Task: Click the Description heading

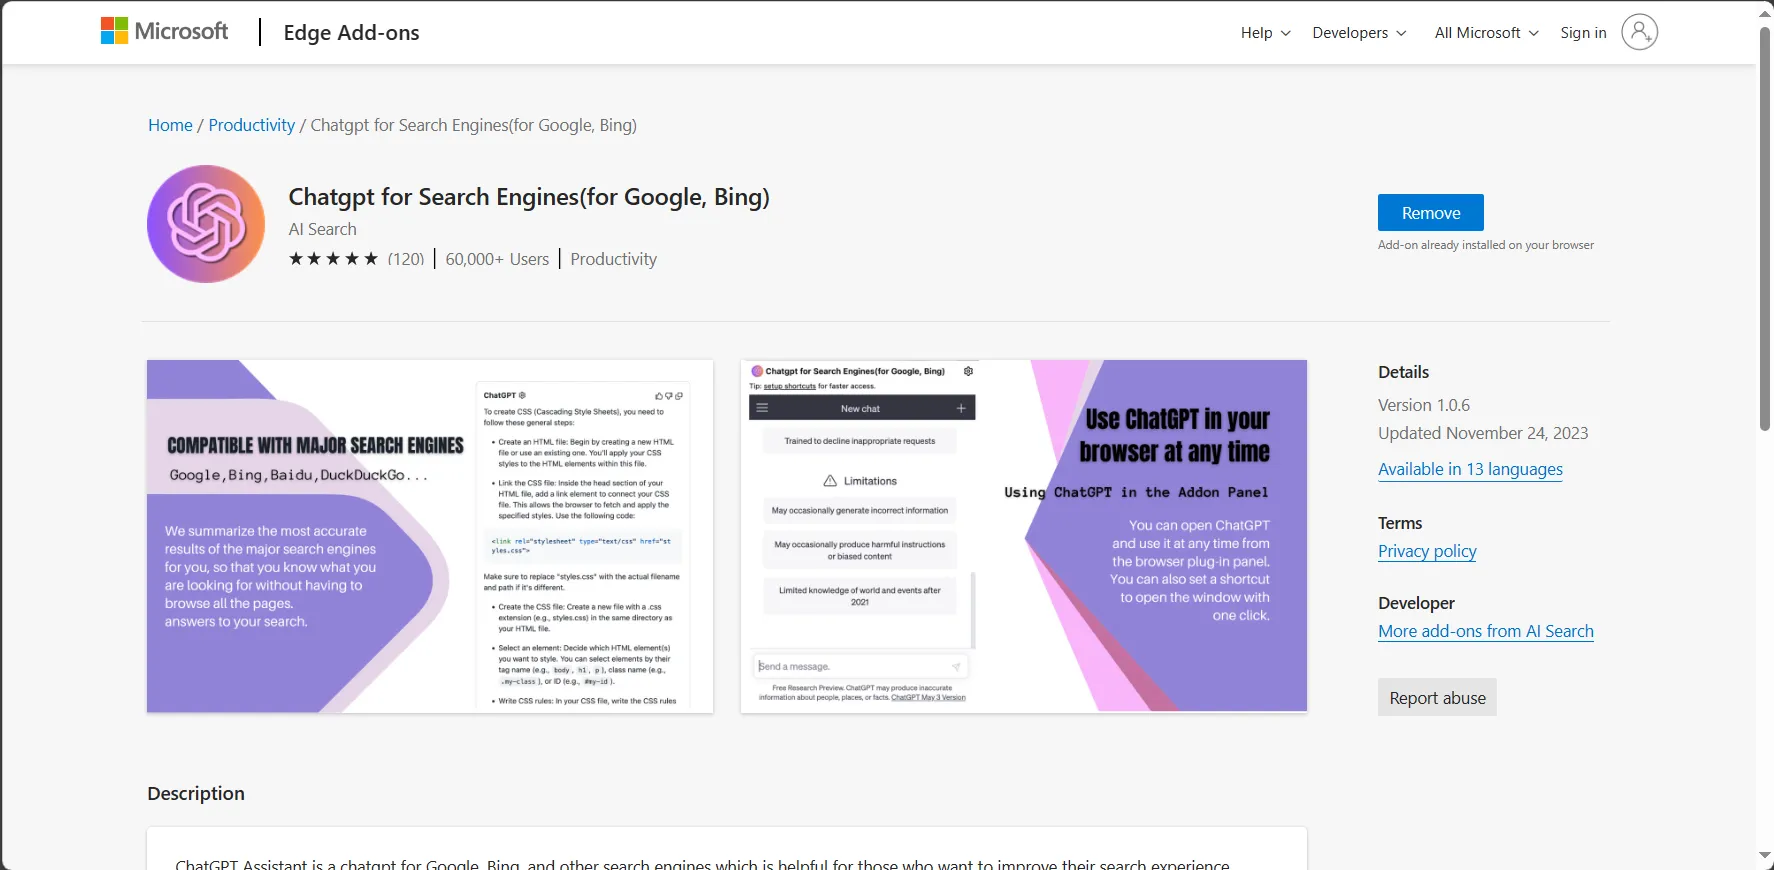Action: pyautogui.click(x=196, y=793)
